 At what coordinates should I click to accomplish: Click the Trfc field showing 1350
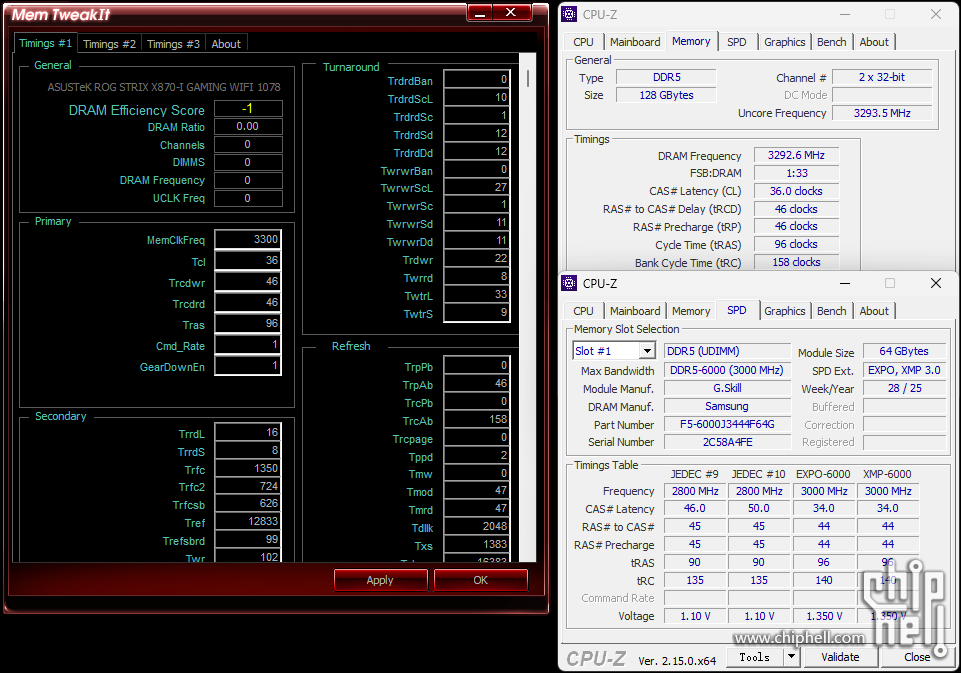pyautogui.click(x=248, y=468)
